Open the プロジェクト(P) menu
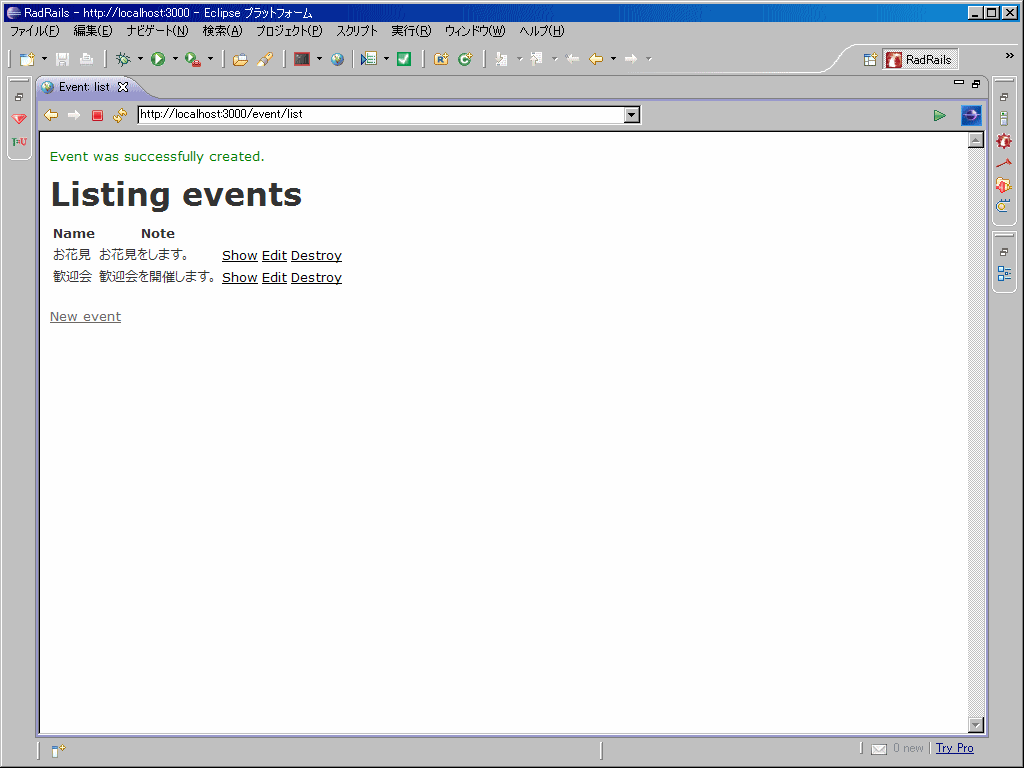1024x768 pixels. pyautogui.click(x=289, y=31)
